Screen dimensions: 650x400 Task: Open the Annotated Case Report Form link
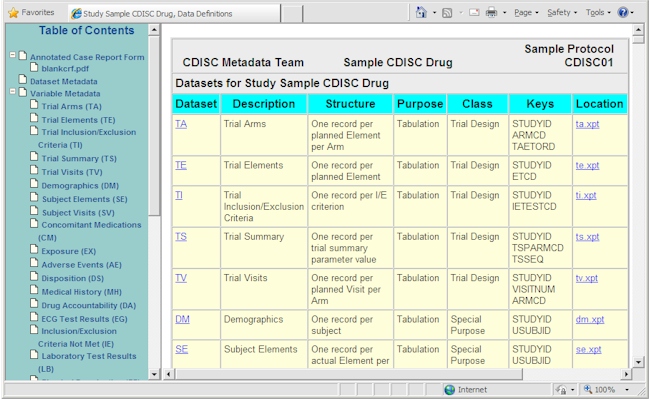[87, 57]
